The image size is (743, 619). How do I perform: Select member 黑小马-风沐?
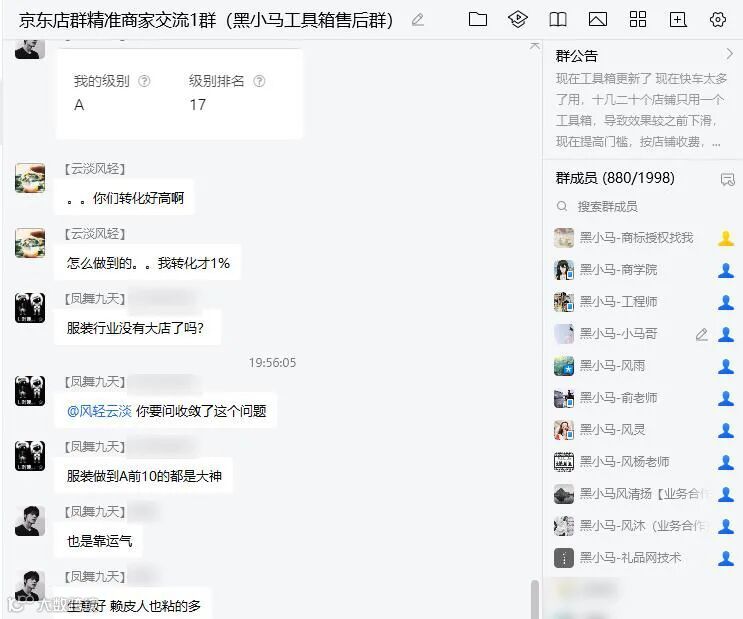coord(643,526)
